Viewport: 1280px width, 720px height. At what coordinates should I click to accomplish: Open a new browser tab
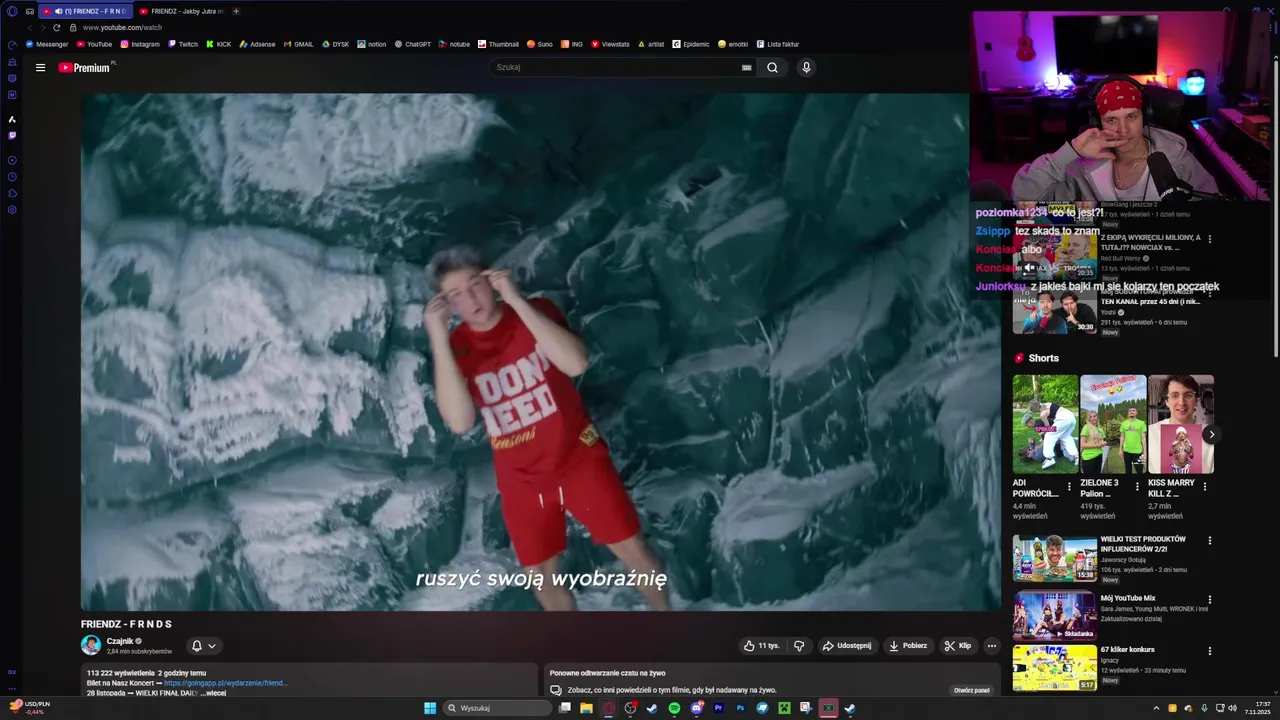pyautogui.click(x=236, y=11)
